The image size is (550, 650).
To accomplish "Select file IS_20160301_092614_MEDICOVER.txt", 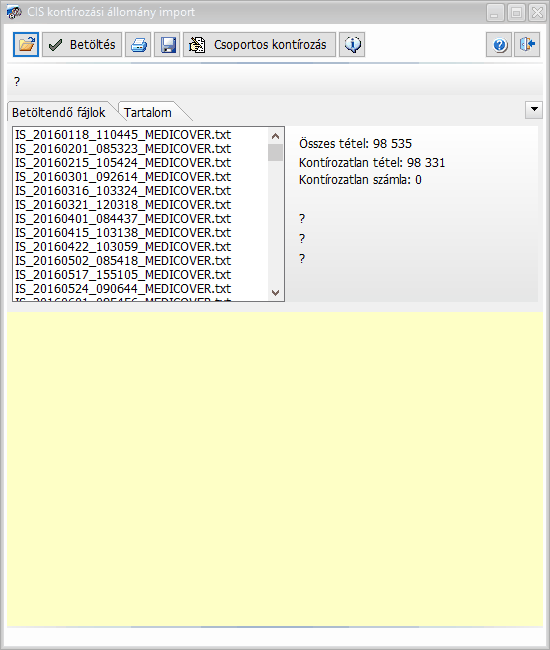I will (123, 177).
